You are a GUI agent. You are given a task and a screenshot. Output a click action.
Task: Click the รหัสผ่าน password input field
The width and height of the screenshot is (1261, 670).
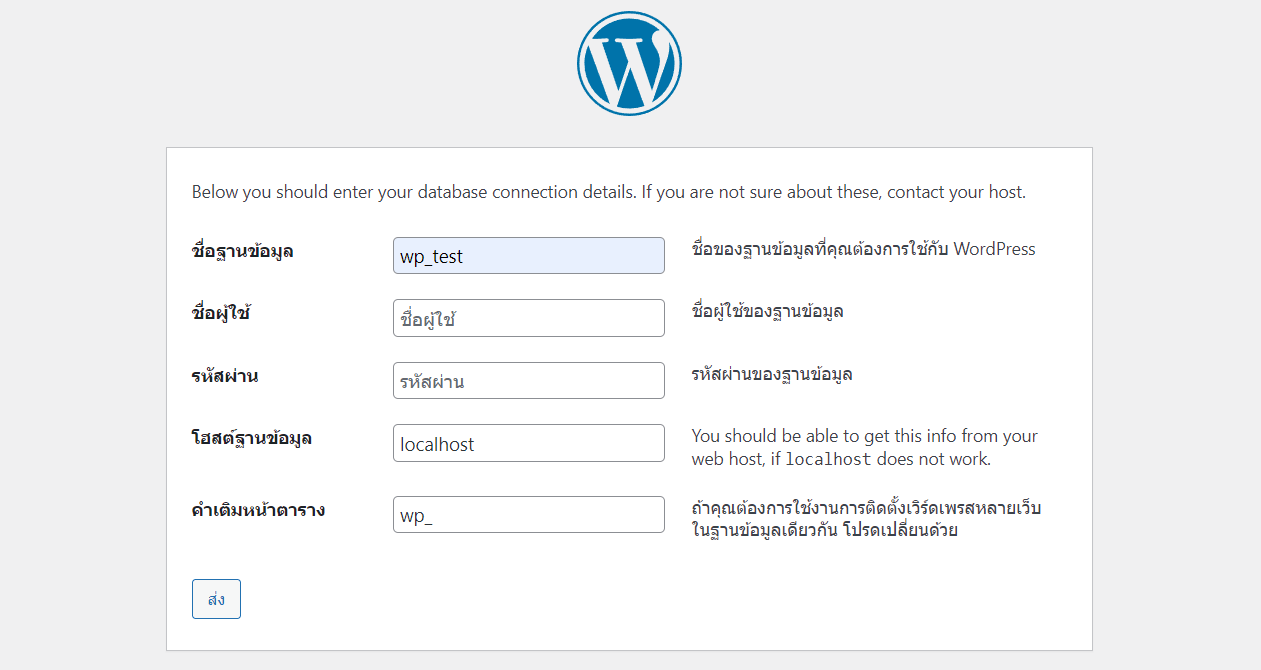tap(529, 381)
